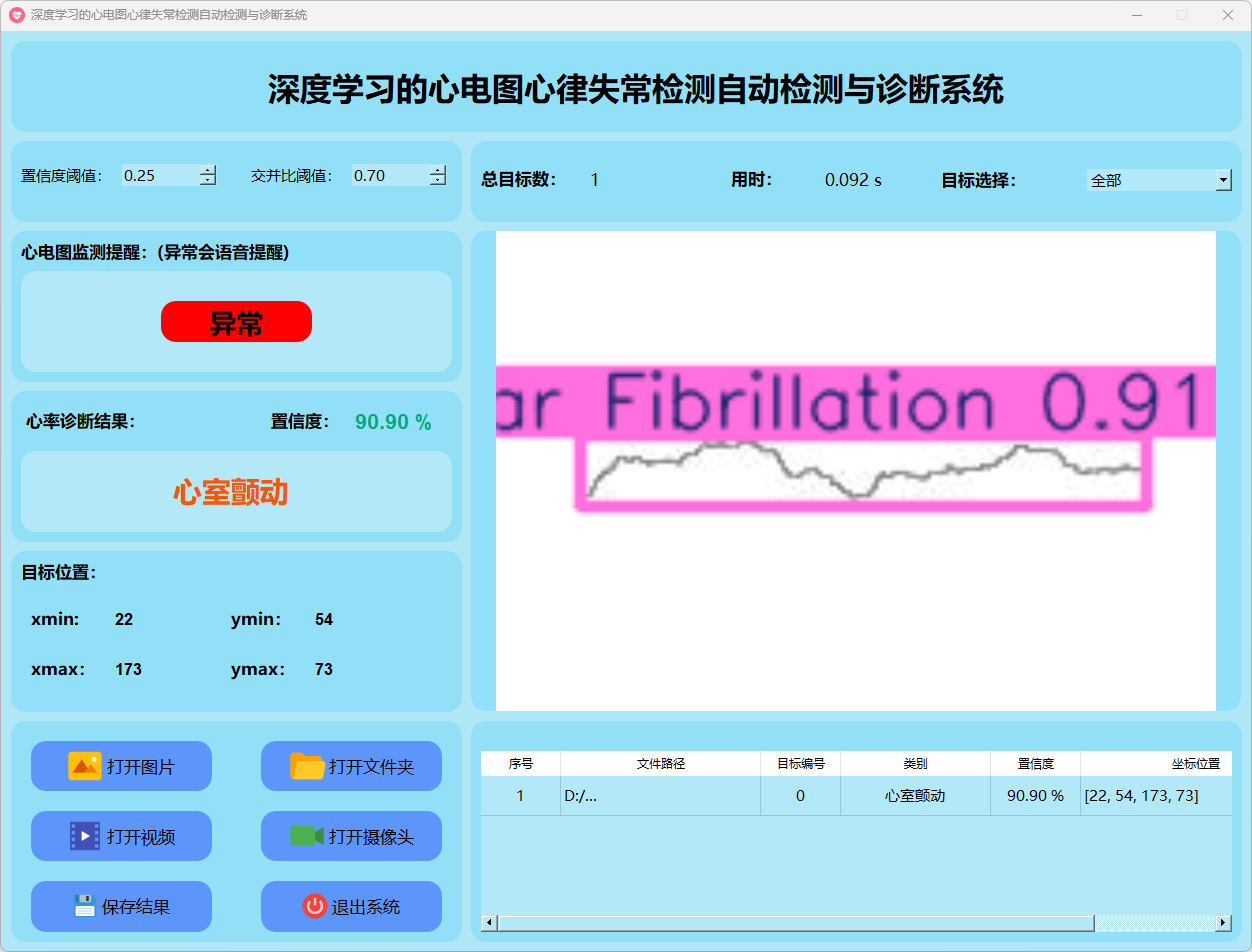
Task: Click the heart app icon in title bar
Action: pyautogui.click(x=16, y=15)
